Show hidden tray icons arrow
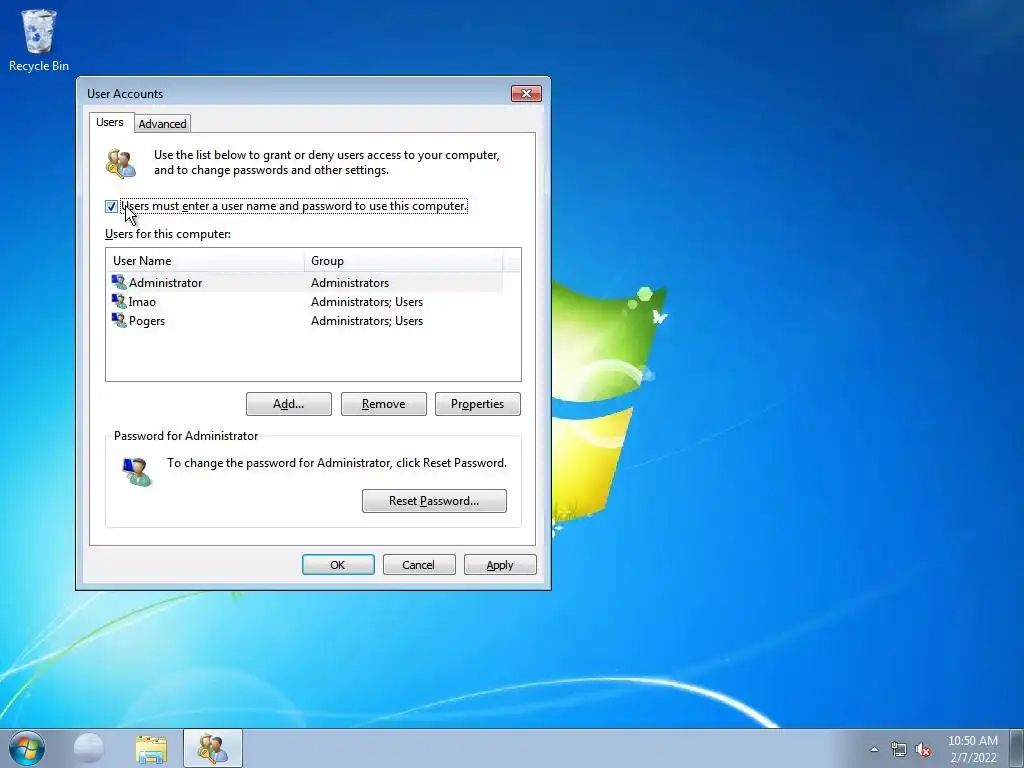Viewport: 1024px width, 768px height. pyautogui.click(x=874, y=749)
